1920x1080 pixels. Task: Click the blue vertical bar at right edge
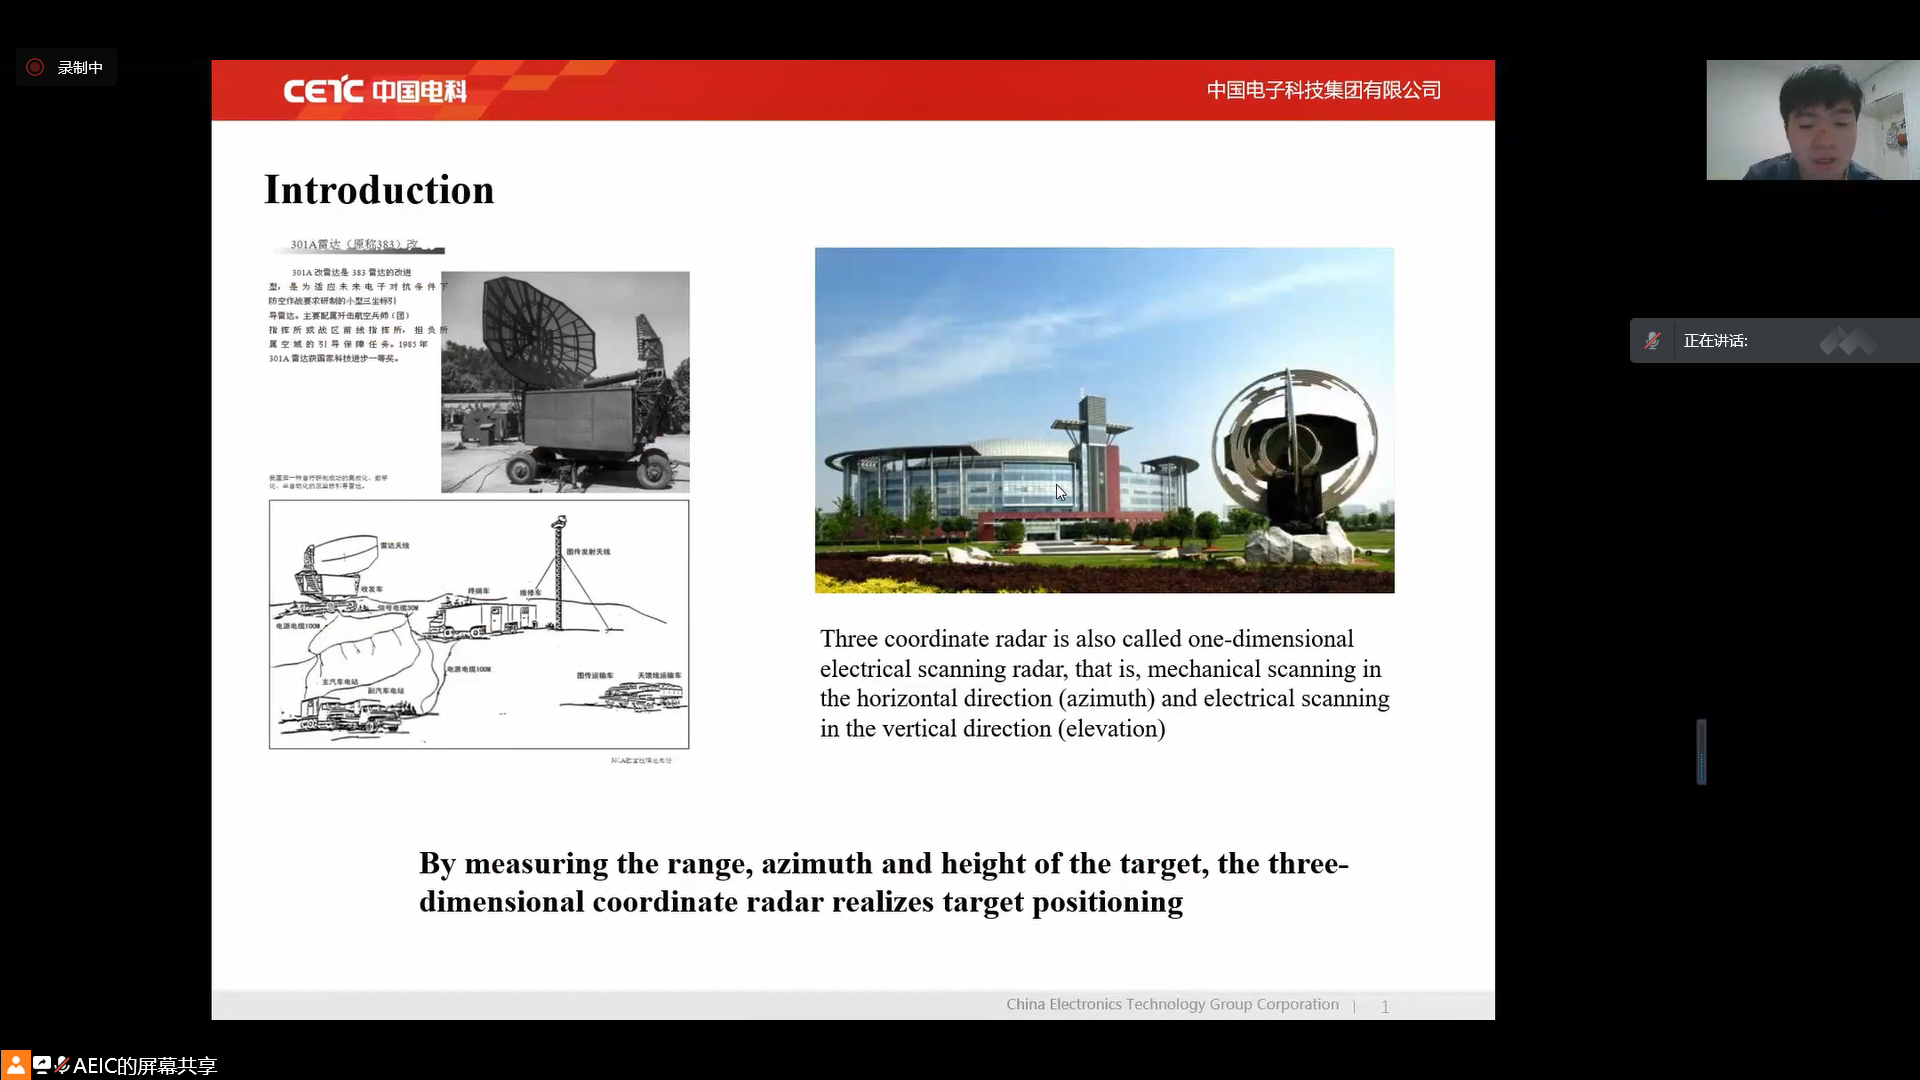pos(1701,752)
